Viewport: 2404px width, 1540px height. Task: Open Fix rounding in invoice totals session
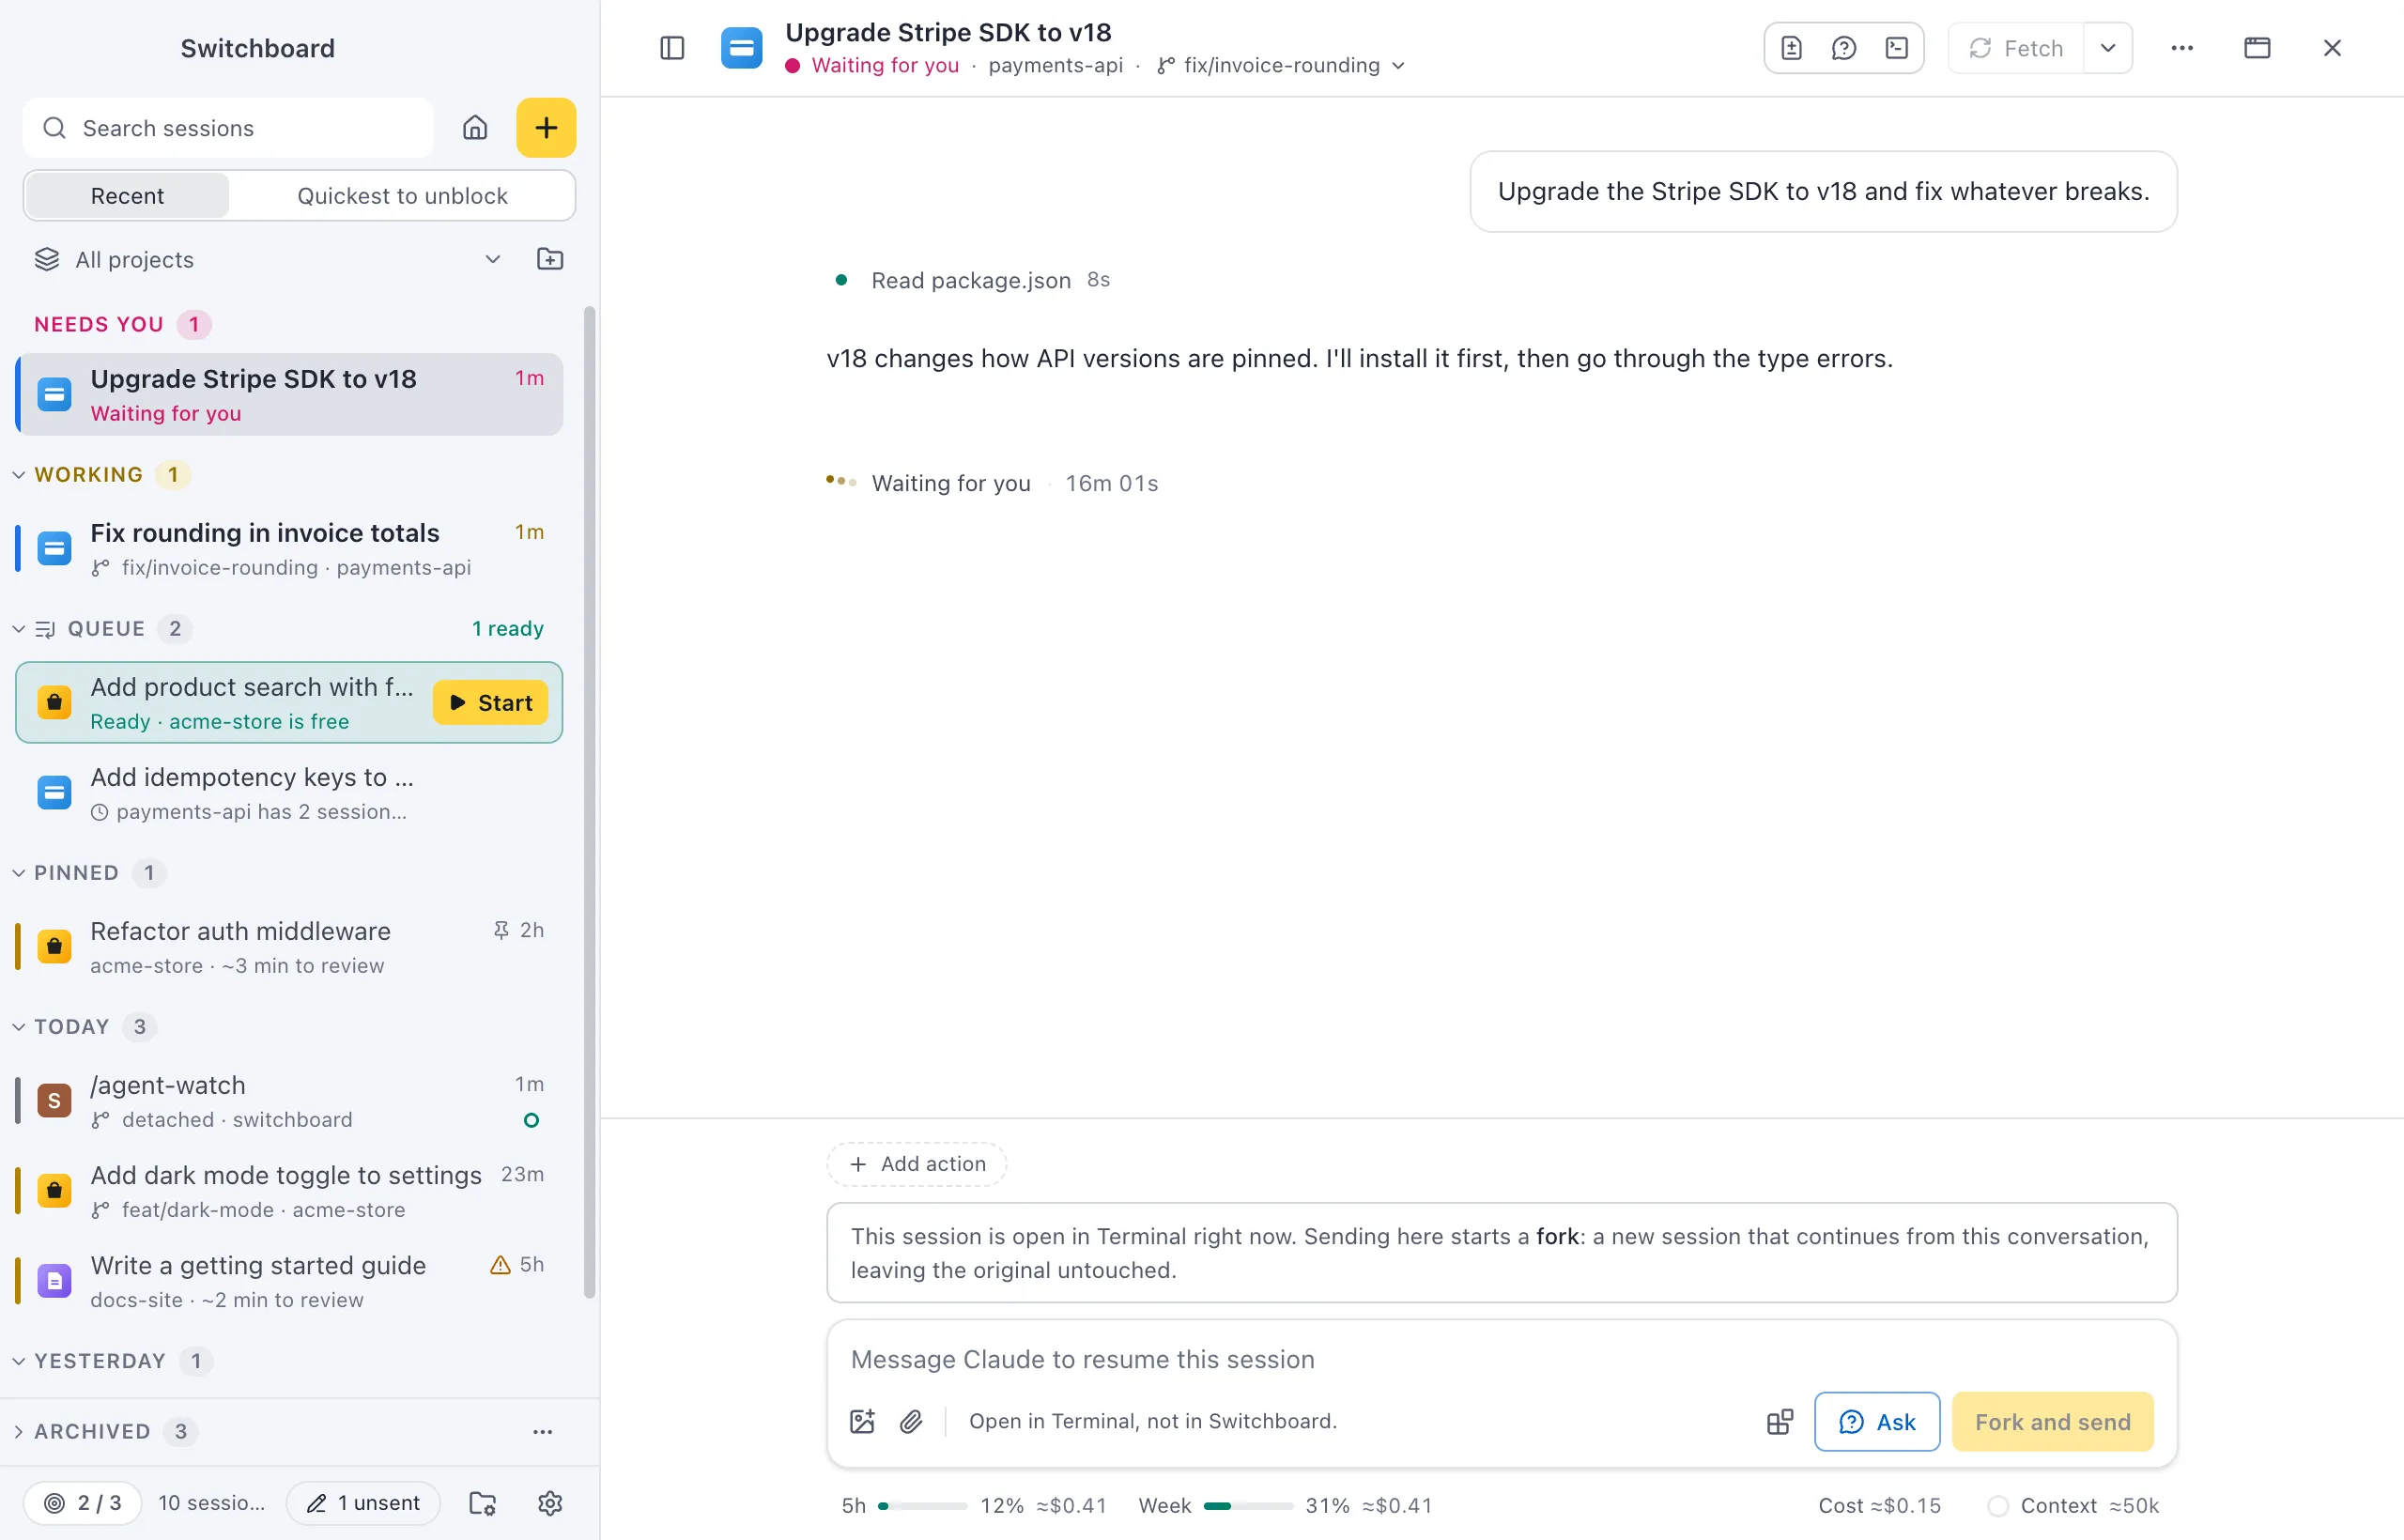pos(290,549)
